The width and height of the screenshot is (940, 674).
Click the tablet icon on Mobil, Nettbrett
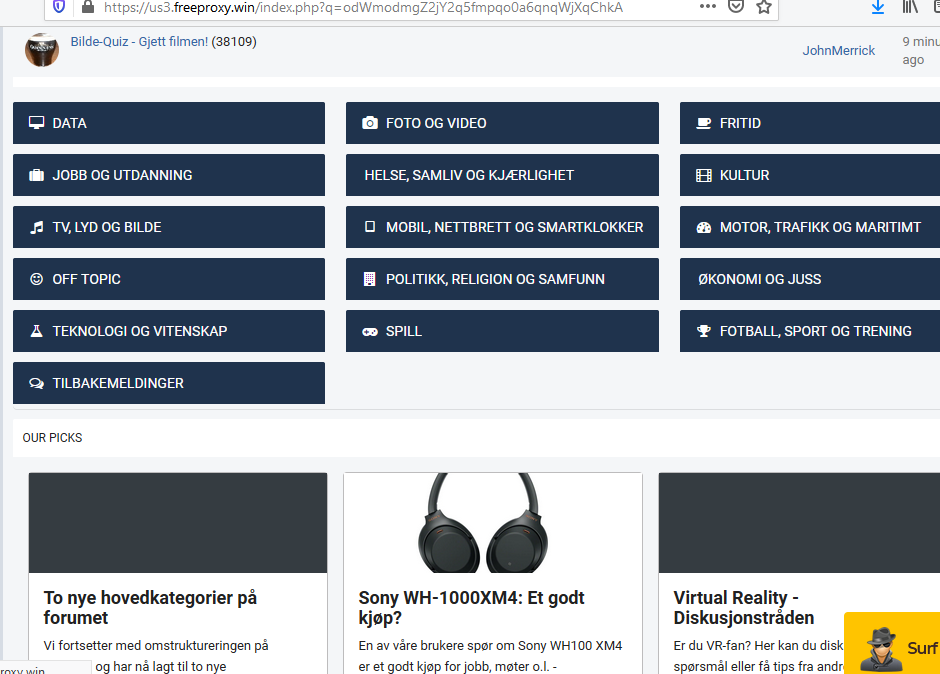coord(370,227)
